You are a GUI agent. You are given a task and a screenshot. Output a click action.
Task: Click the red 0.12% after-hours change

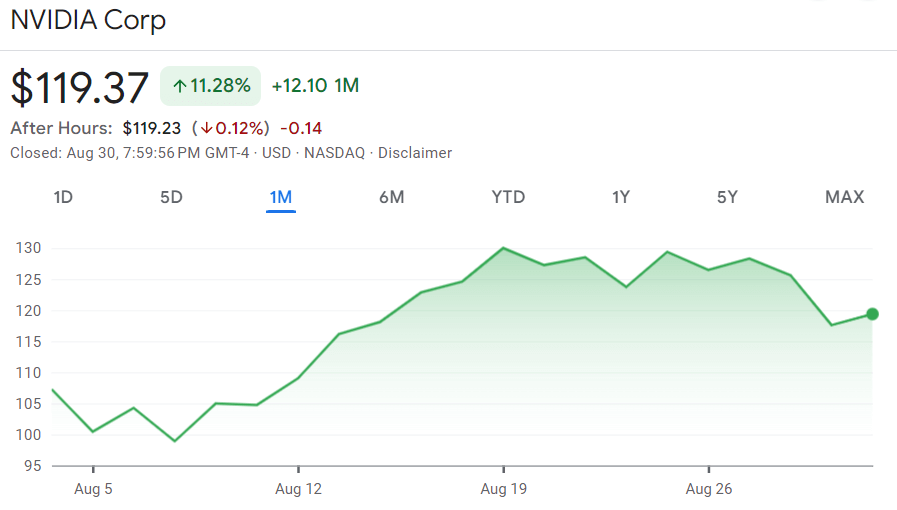[x=231, y=128]
